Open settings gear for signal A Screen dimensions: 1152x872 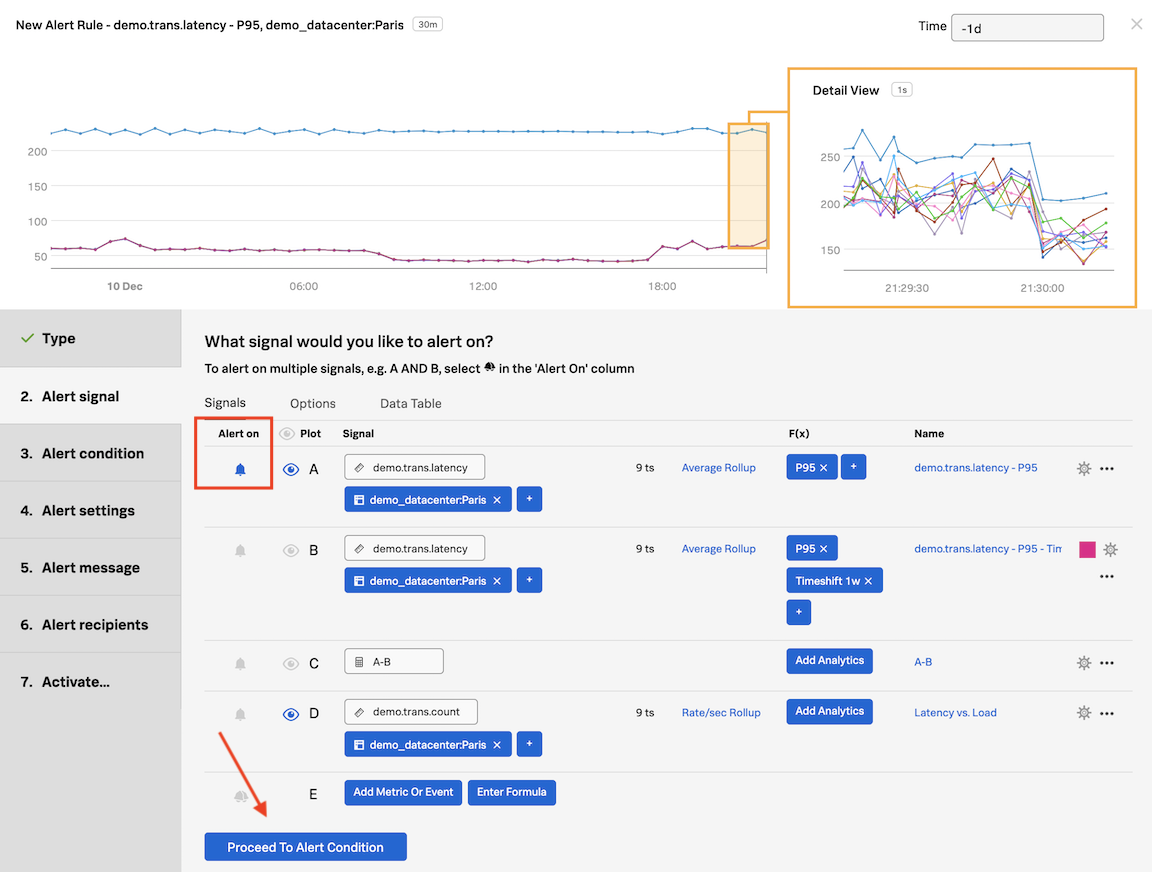pos(1083,468)
